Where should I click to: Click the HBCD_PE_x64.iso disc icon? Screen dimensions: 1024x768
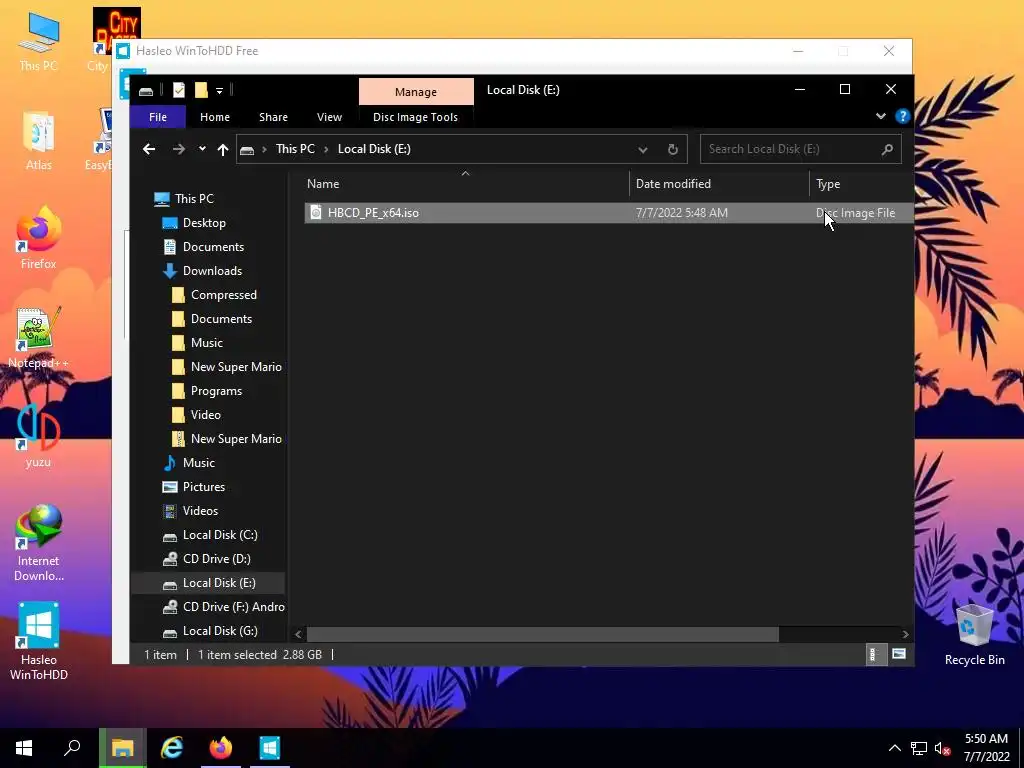click(x=315, y=213)
